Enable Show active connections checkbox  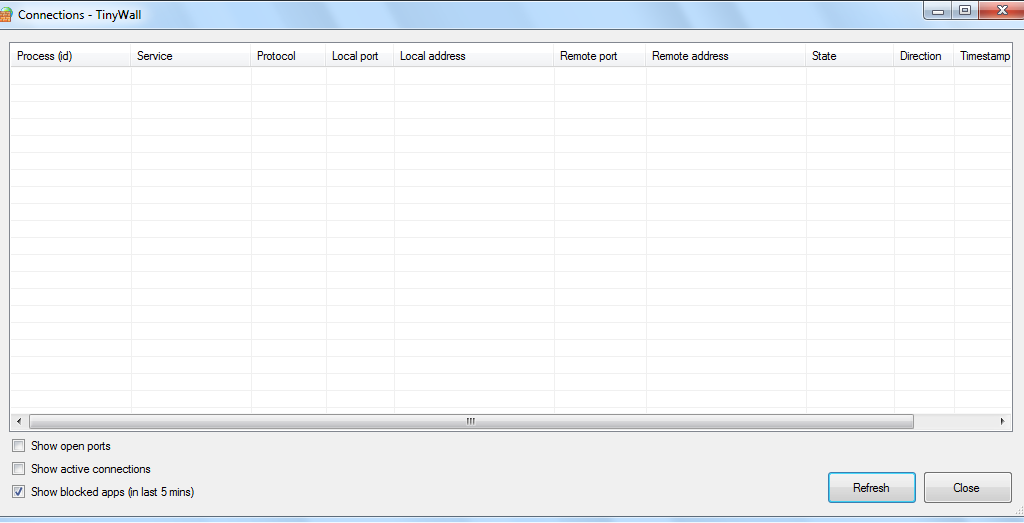pyautogui.click(x=19, y=469)
